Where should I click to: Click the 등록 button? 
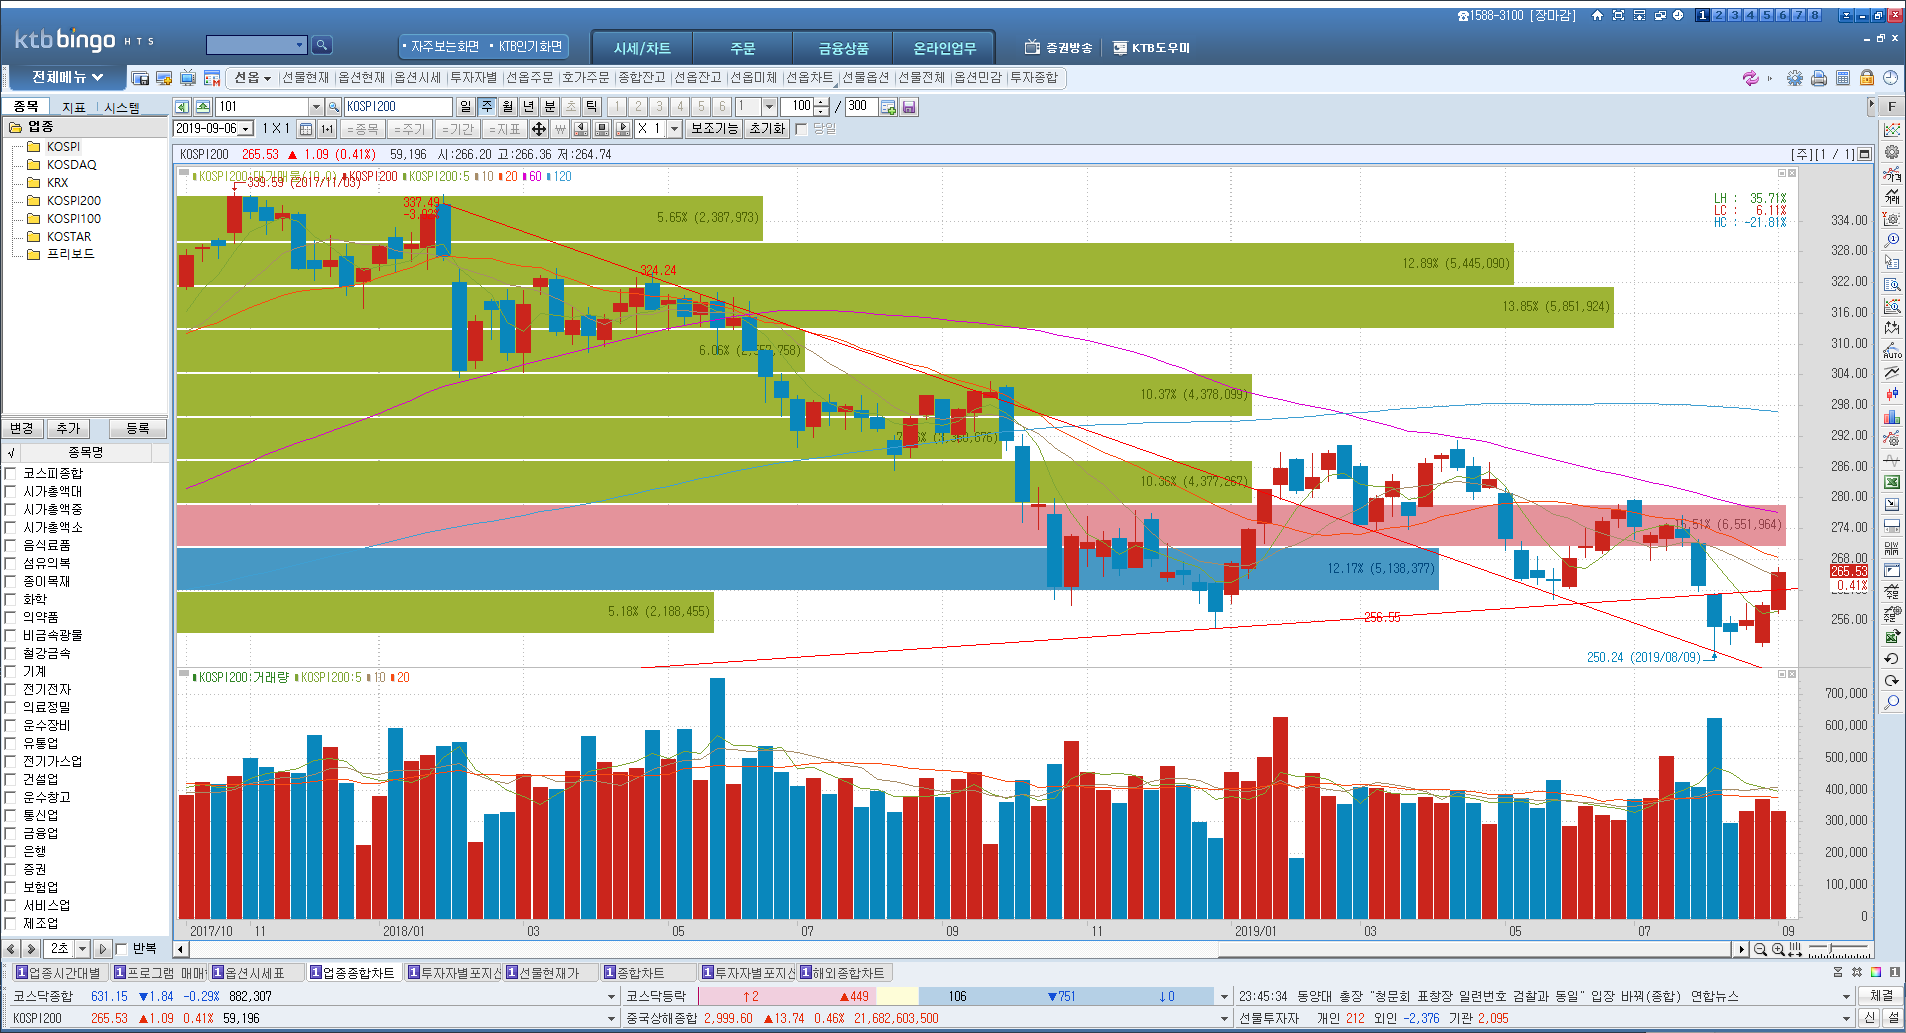tap(138, 428)
